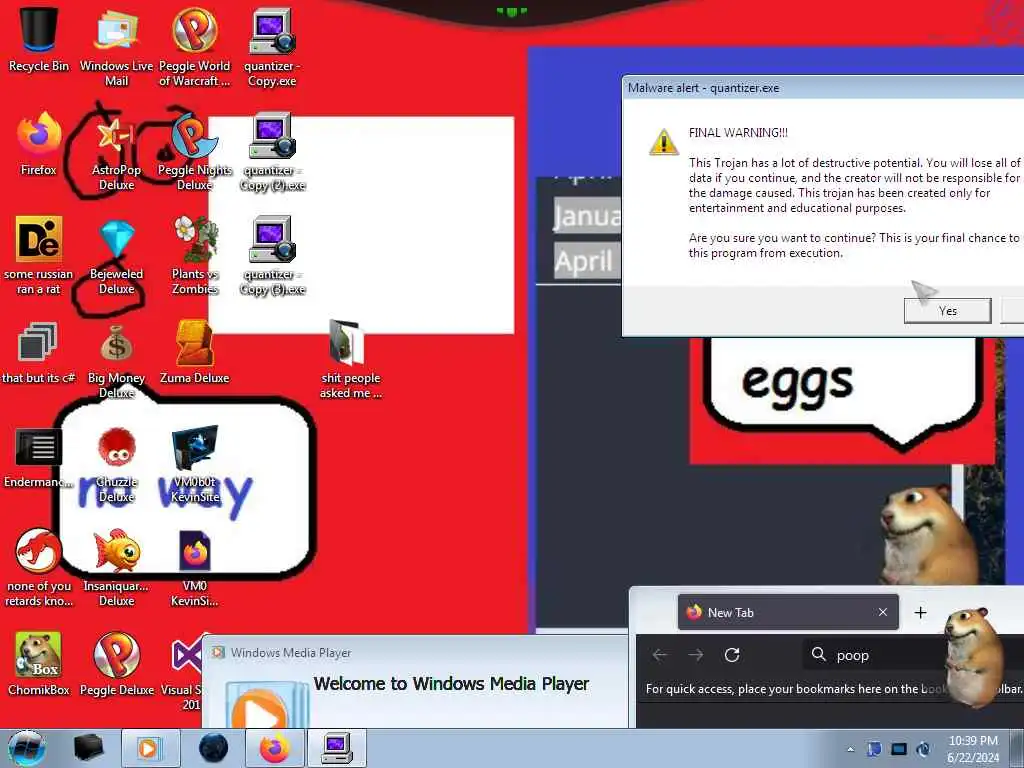This screenshot has height=768, width=1024.
Task: Select the red 'none of you' icon
Action: pos(39,567)
